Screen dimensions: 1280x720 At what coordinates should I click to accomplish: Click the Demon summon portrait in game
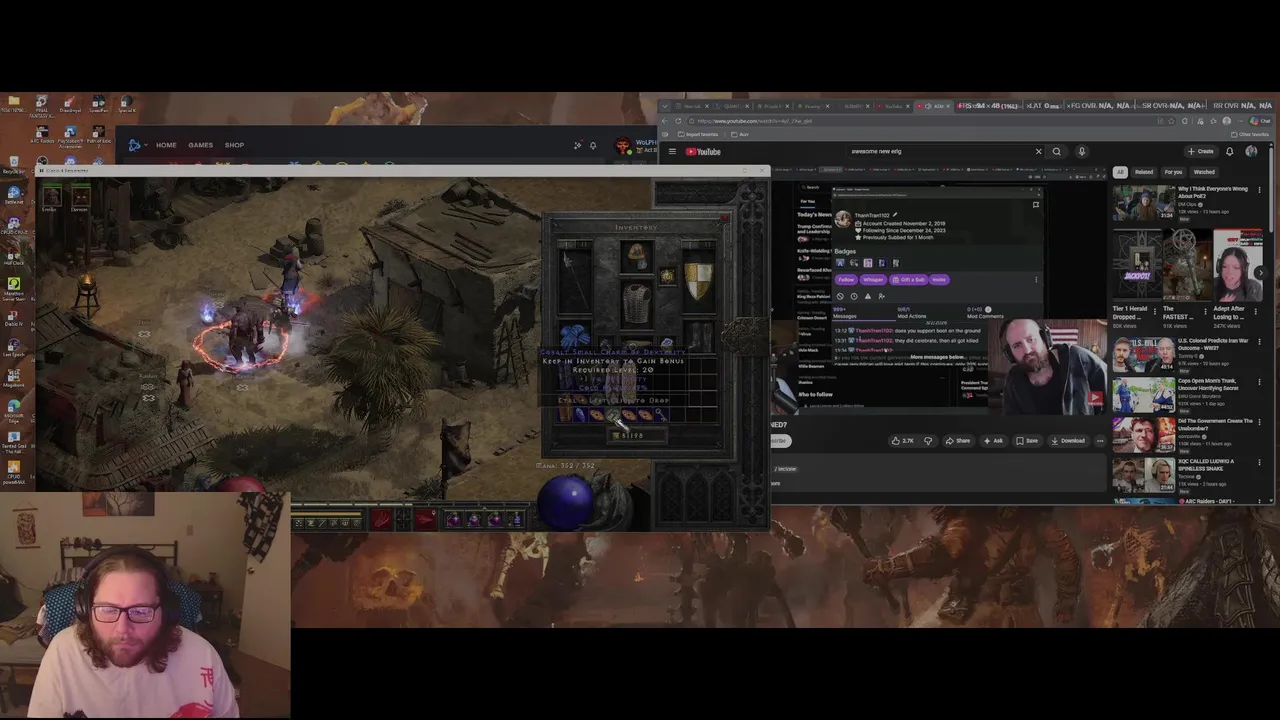pos(80,198)
